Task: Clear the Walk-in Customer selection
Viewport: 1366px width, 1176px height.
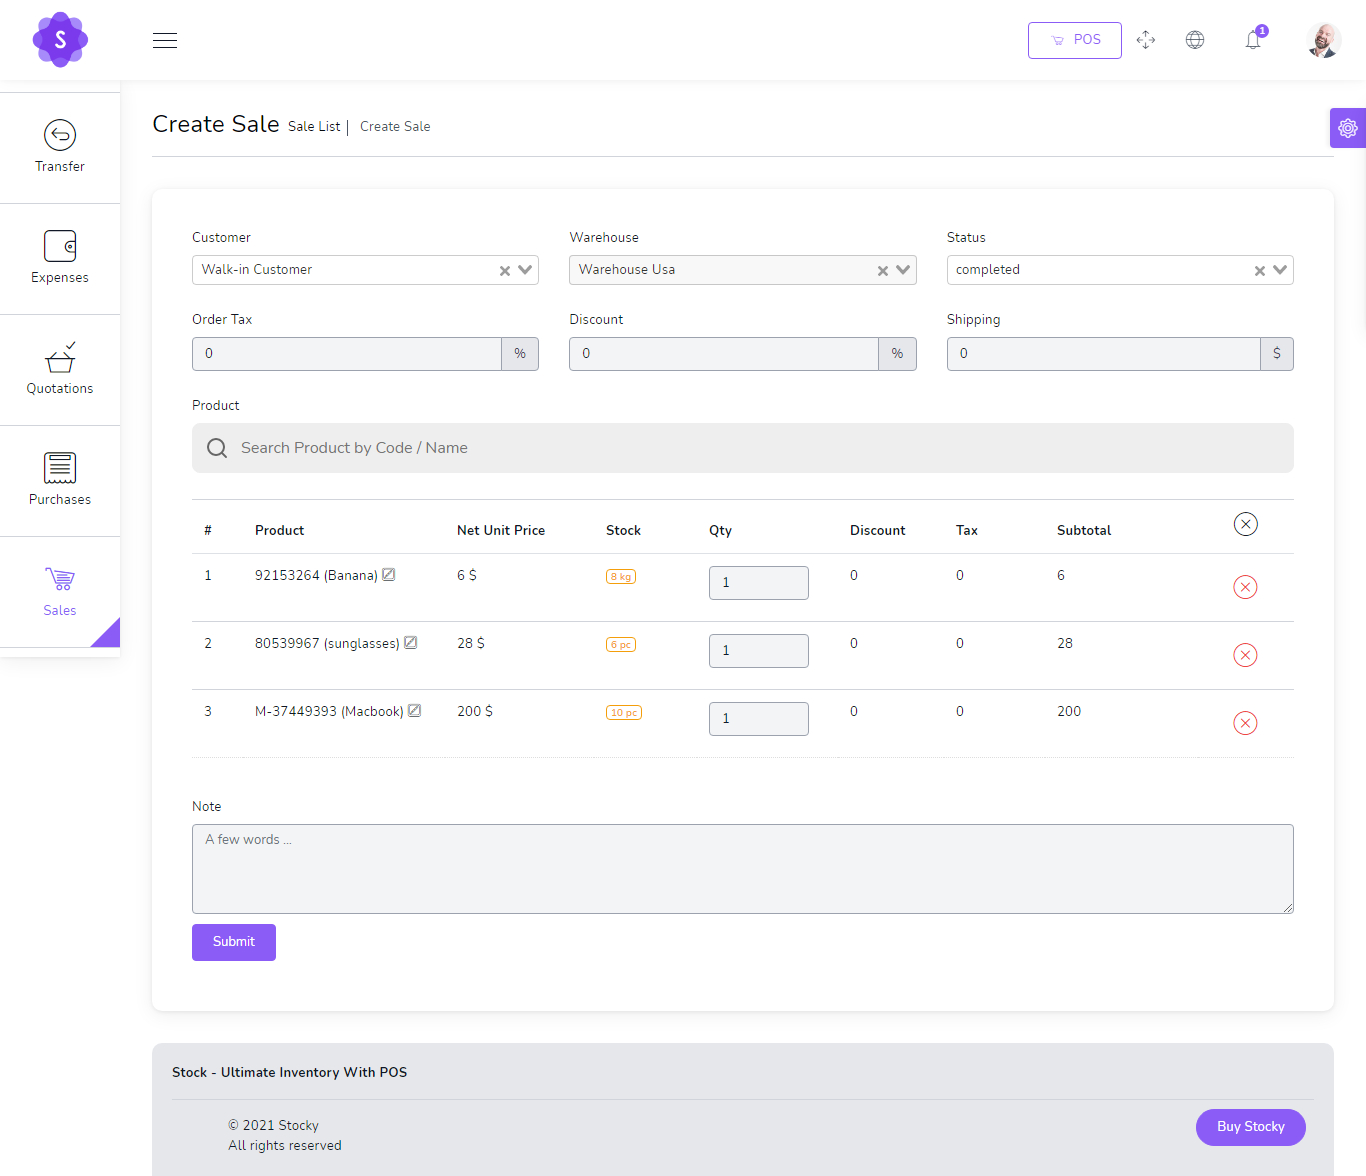Action: pyautogui.click(x=505, y=271)
